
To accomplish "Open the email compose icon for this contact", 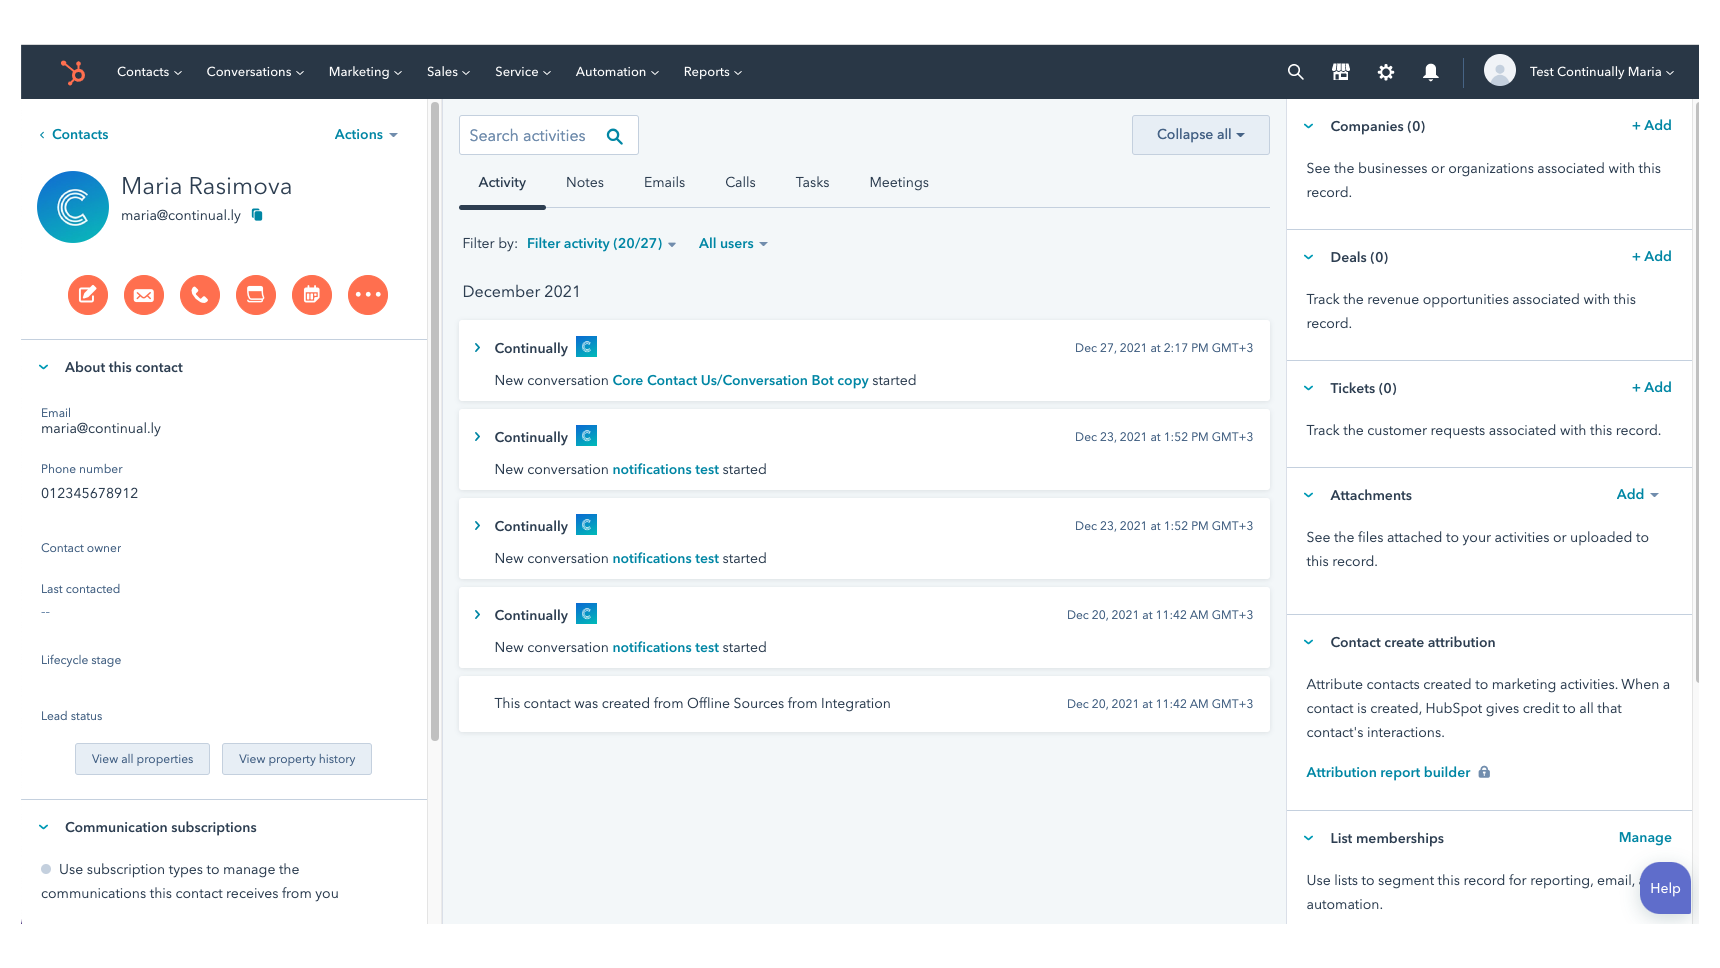I will point(144,295).
